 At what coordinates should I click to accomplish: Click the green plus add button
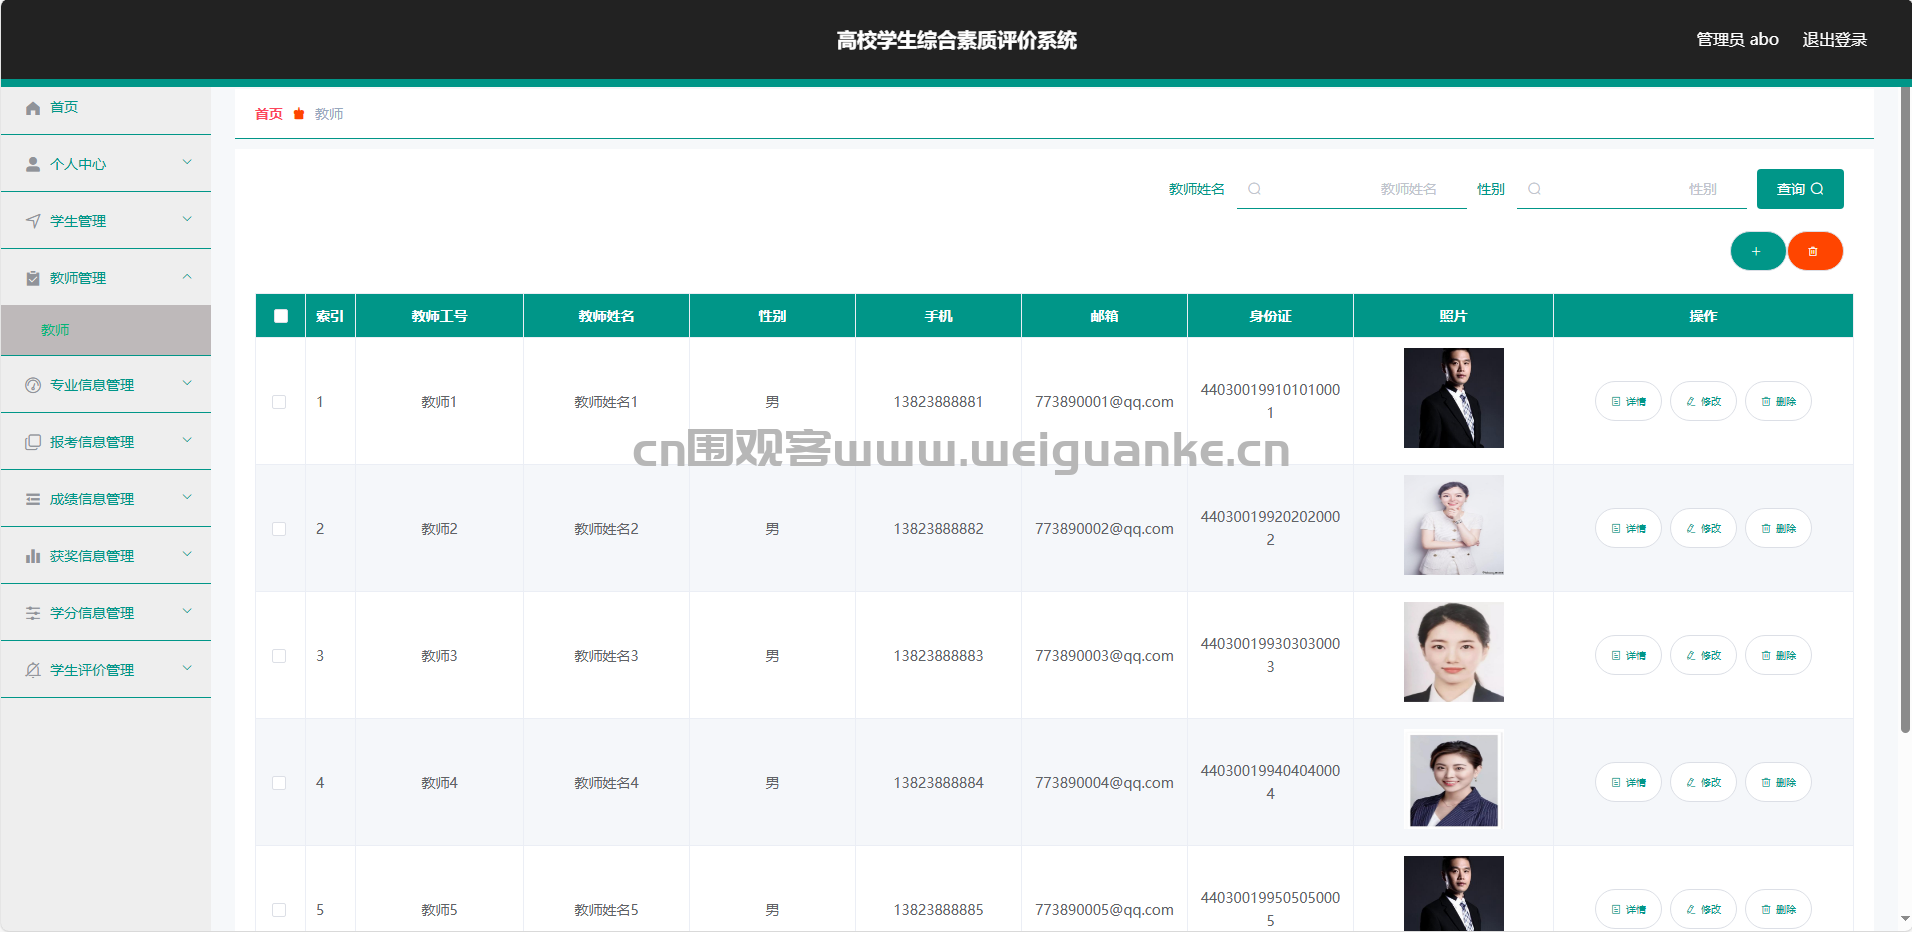click(x=1757, y=251)
